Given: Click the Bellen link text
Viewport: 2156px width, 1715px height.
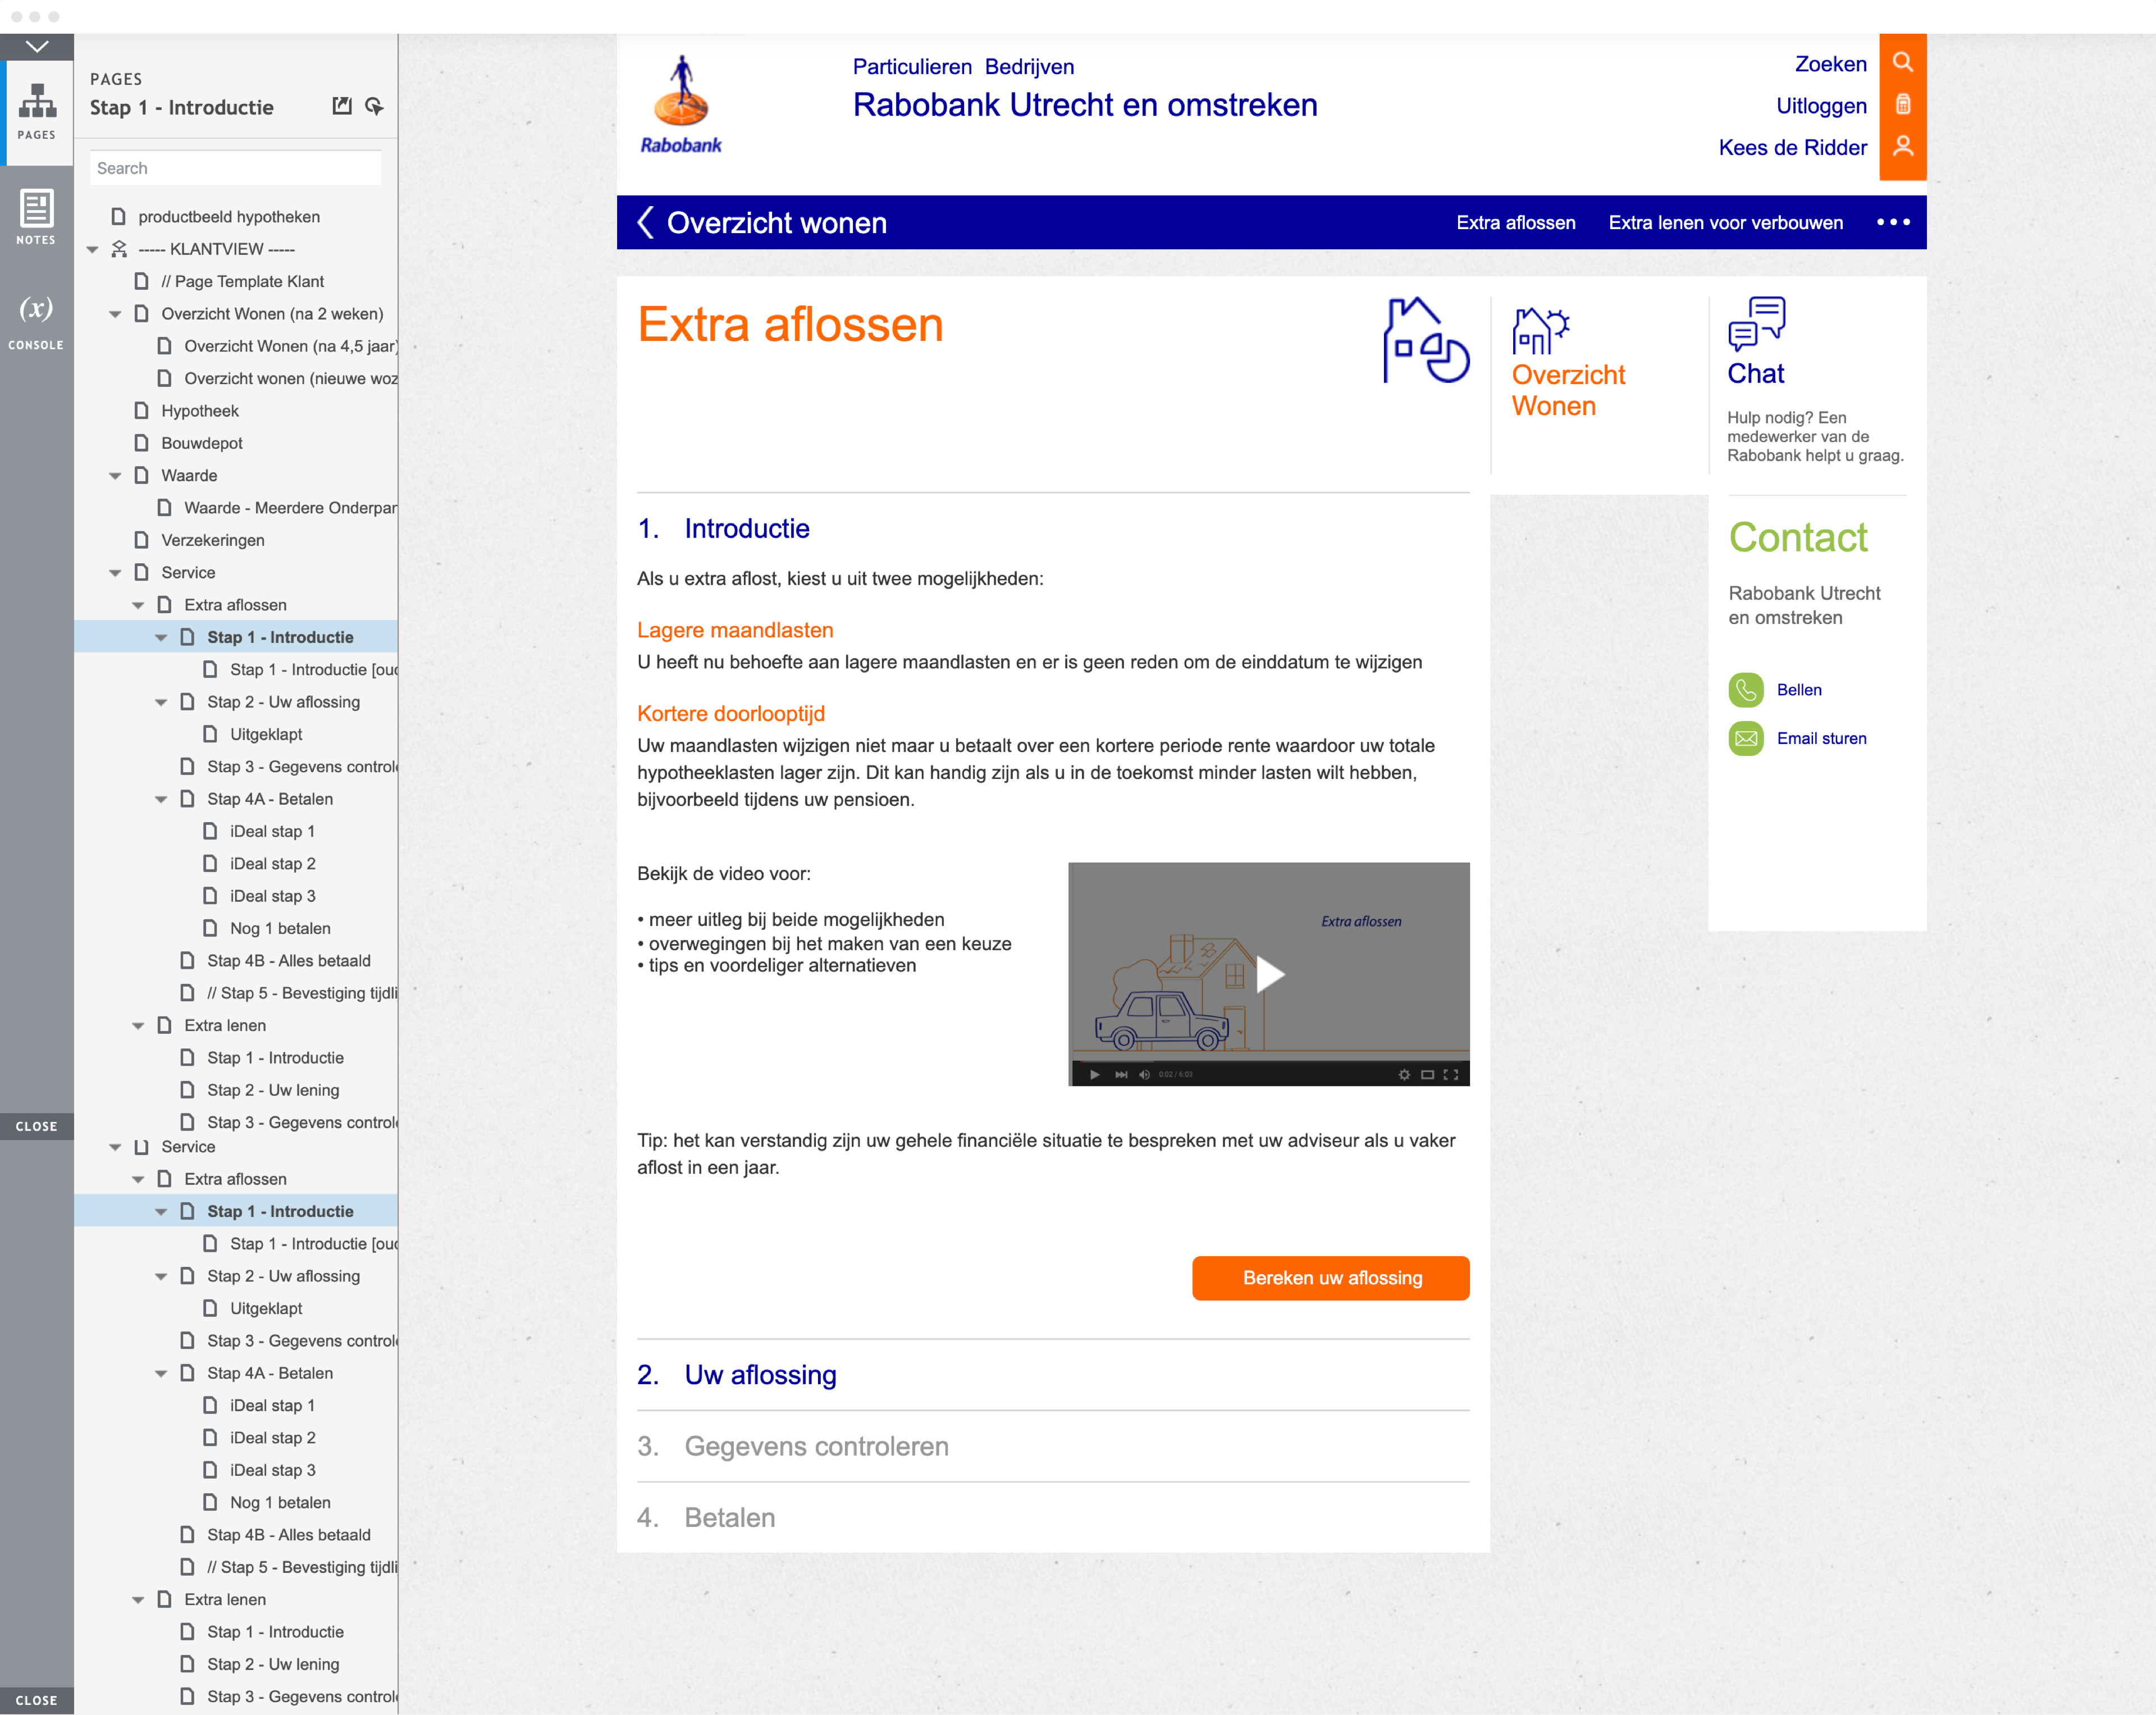Looking at the screenshot, I should [x=1798, y=690].
